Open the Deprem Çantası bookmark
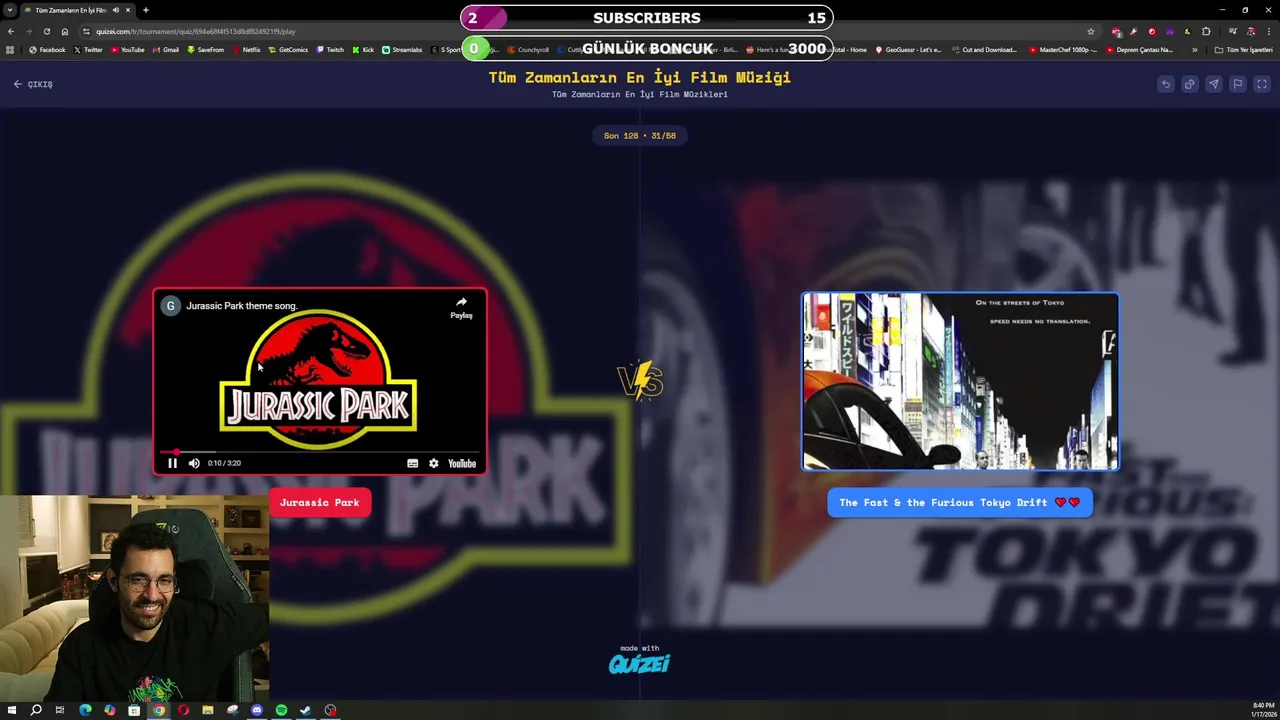Viewport: 1280px width, 720px height. tap(1139, 50)
